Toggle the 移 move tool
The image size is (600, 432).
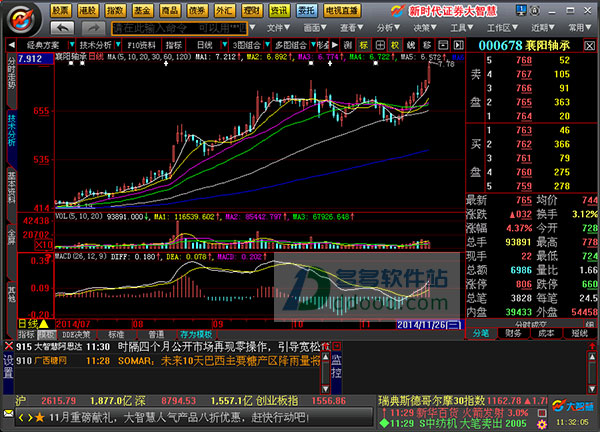point(427,45)
